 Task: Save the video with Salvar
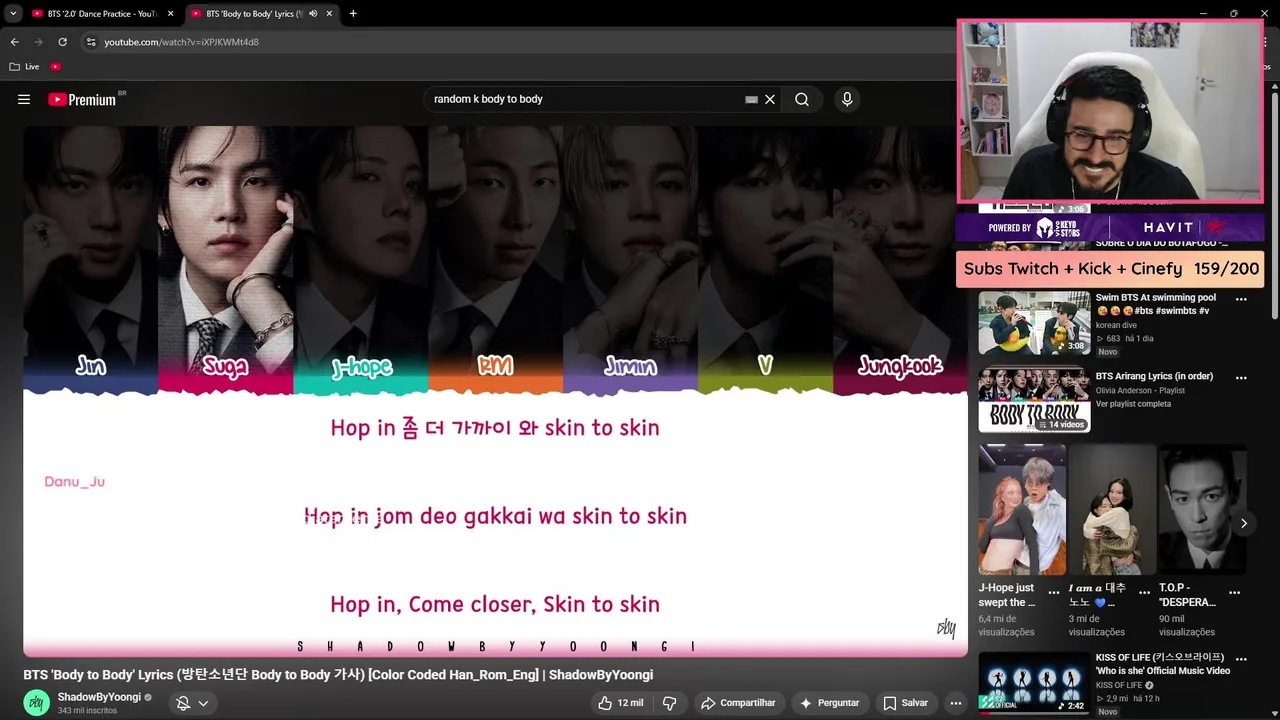[906, 703]
